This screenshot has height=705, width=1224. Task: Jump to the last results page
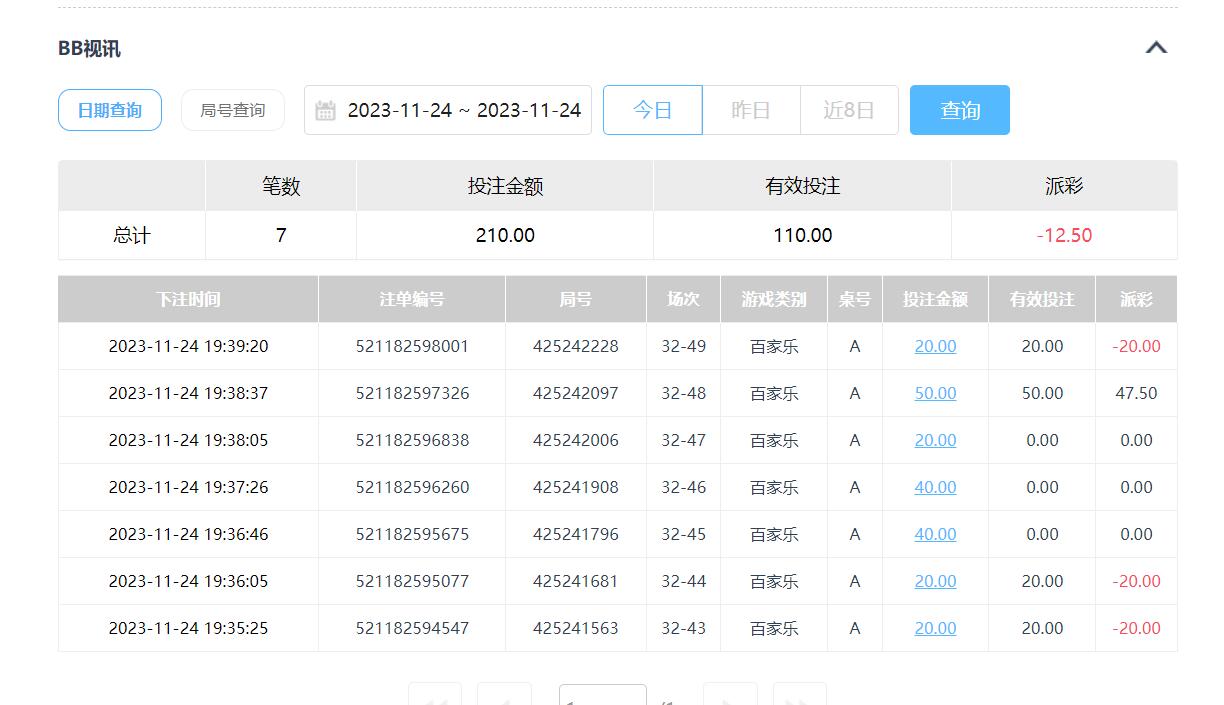coord(799,696)
